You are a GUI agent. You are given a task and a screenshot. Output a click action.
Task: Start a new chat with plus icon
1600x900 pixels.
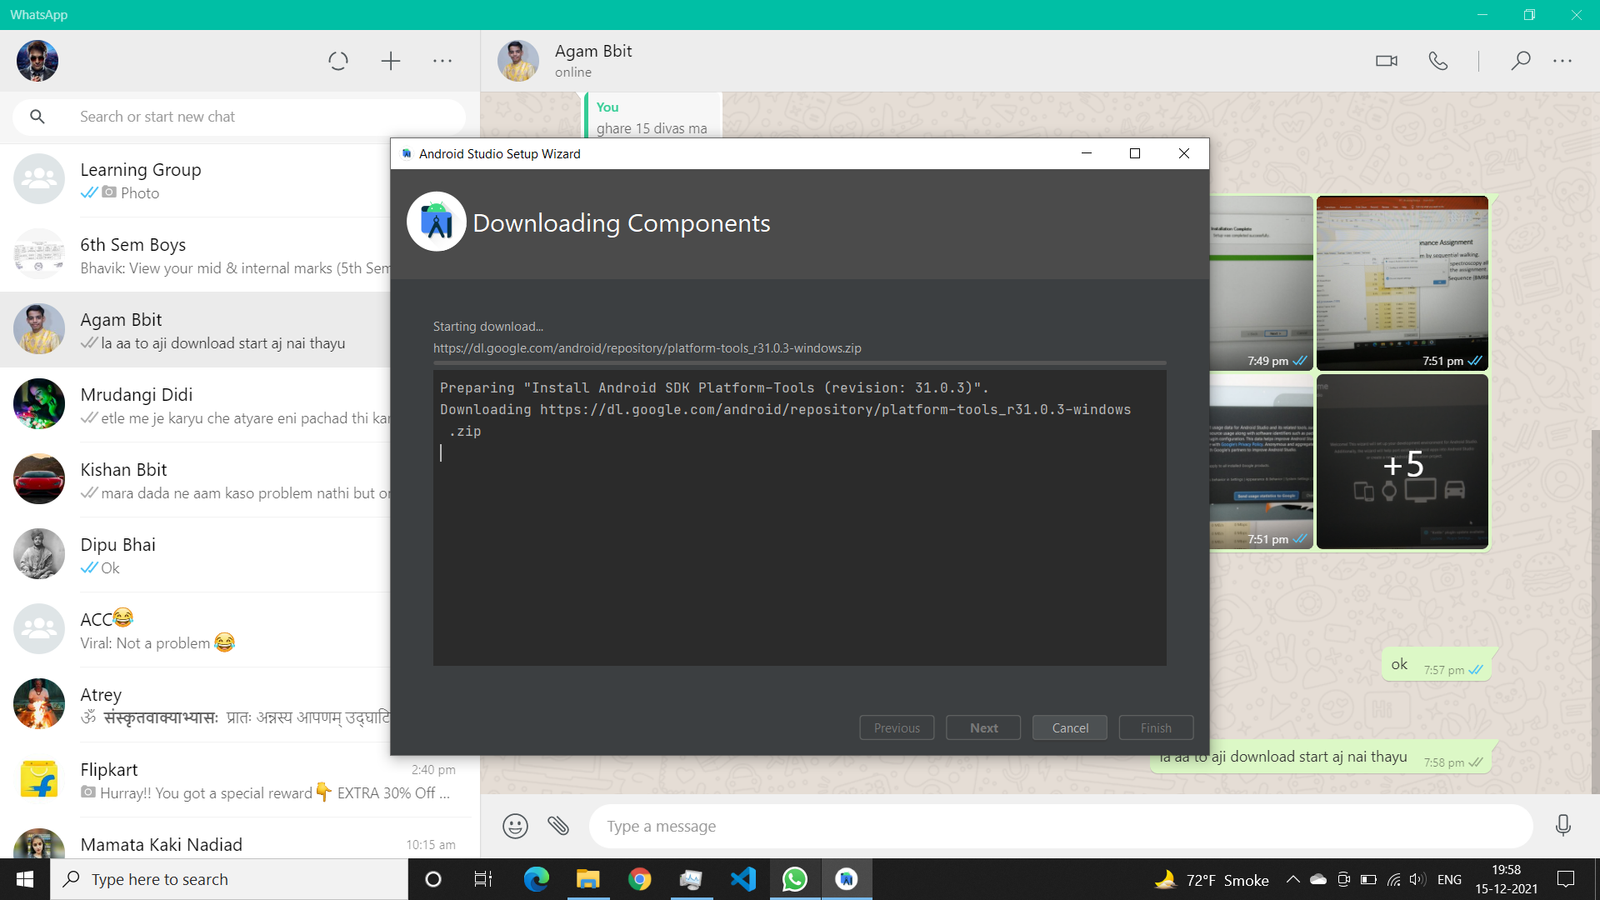pos(391,61)
